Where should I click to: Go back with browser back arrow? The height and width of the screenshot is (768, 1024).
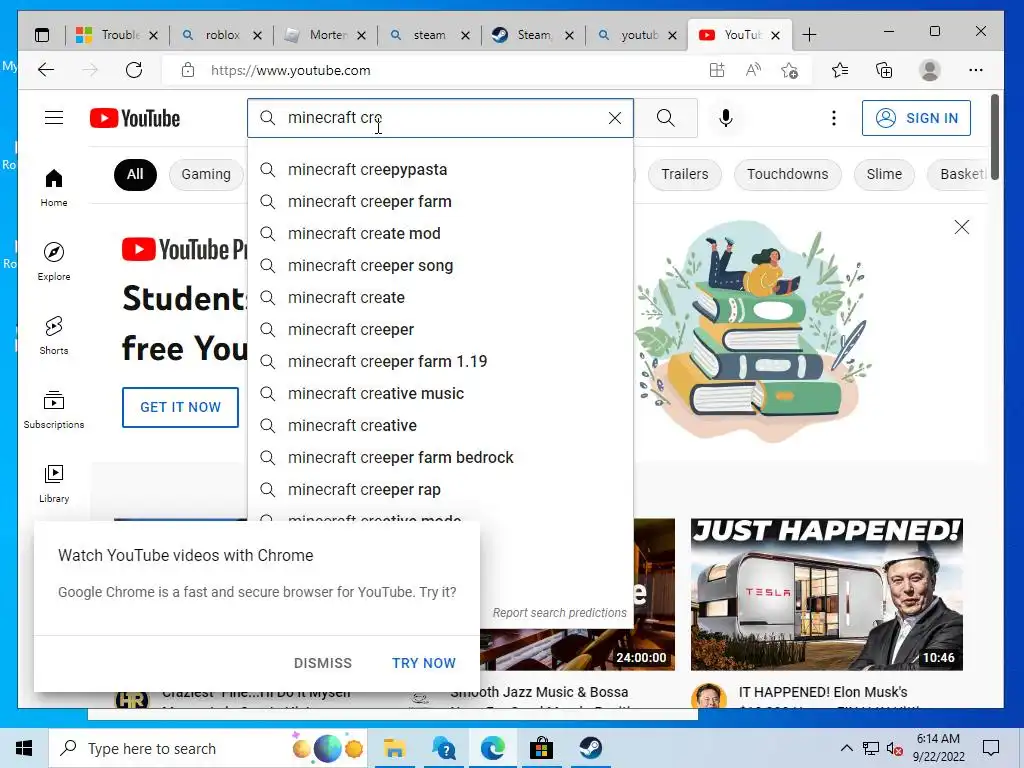click(46, 70)
